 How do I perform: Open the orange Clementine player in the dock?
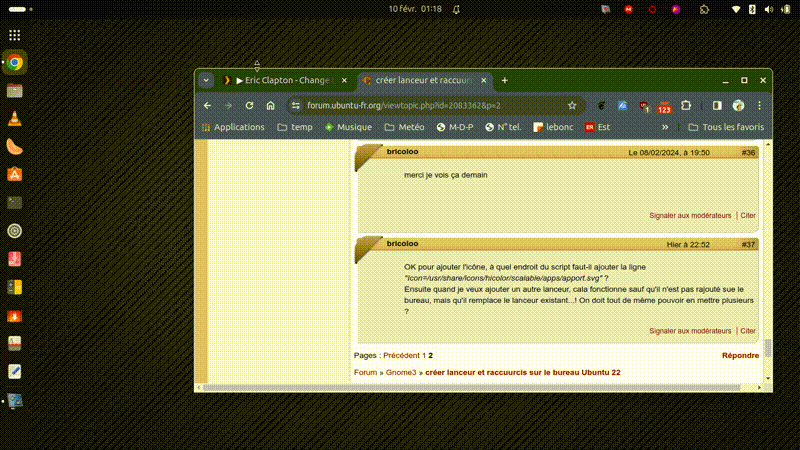(14, 147)
